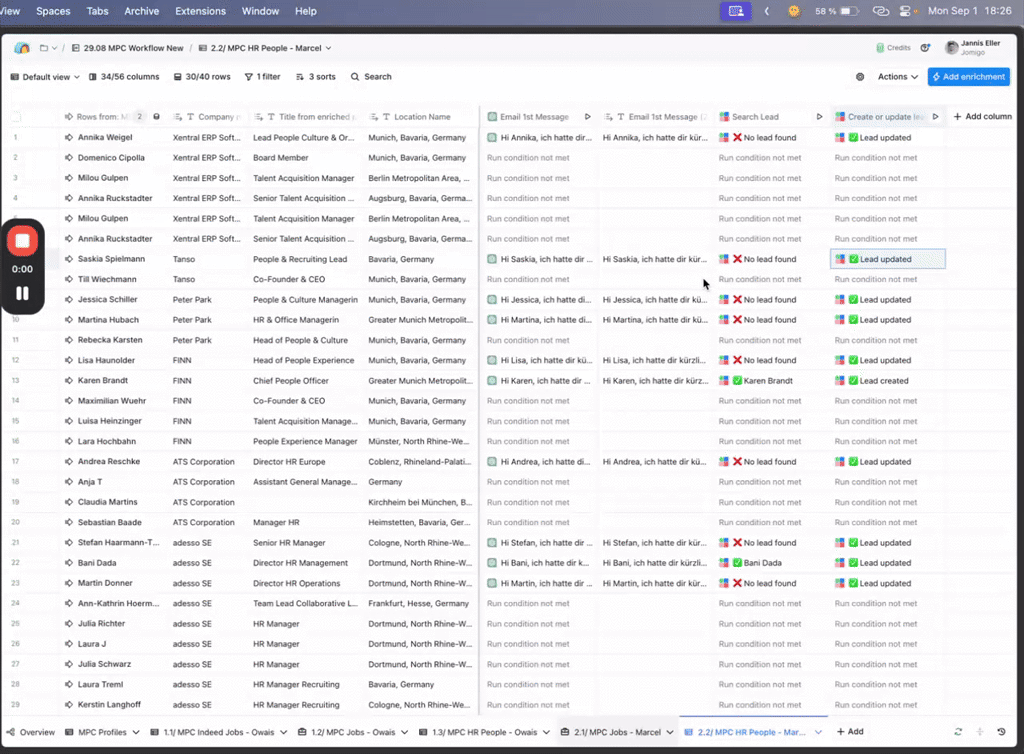Open the 1 filter control
The height and width of the screenshot is (754, 1024).
click(263, 77)
